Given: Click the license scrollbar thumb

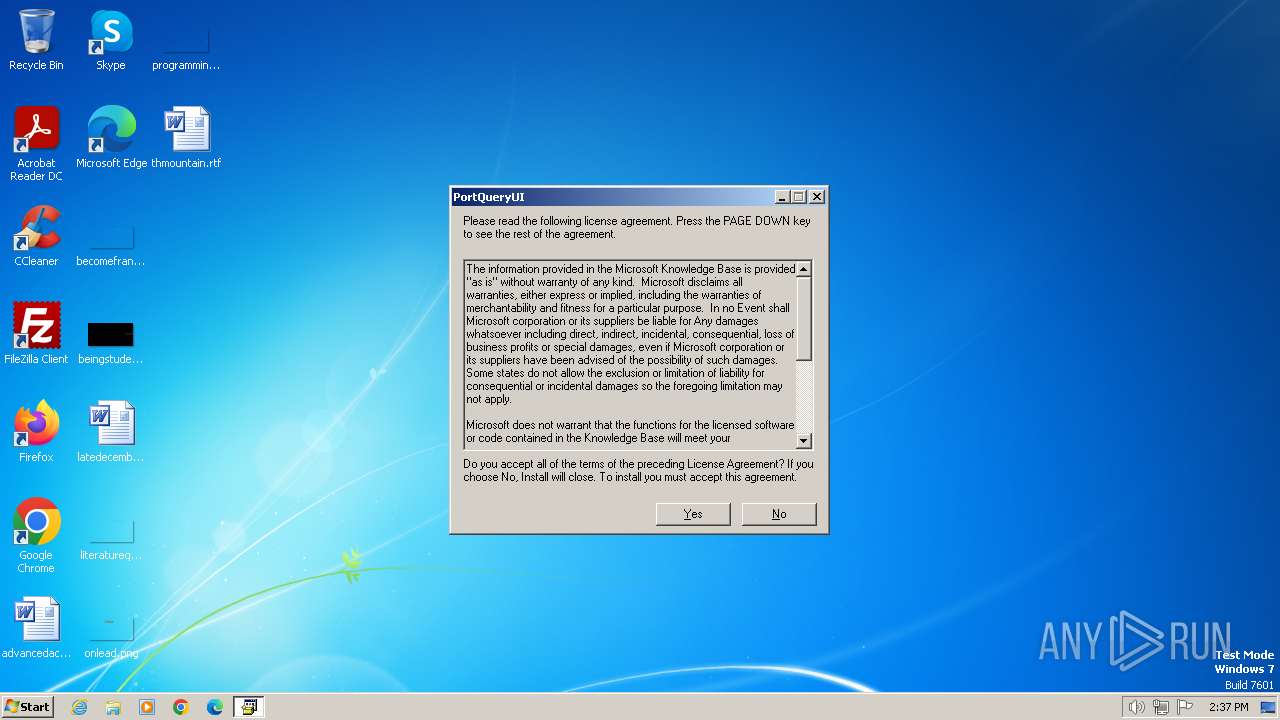Looking at the screenshot, I should pos(804,319).
